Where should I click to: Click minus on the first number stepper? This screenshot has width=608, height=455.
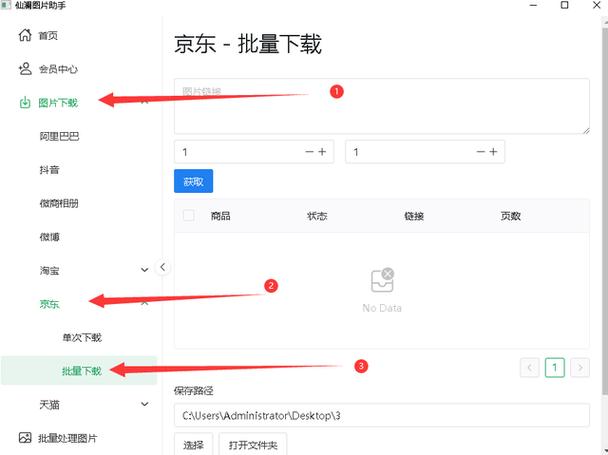[x=309, y=152]
